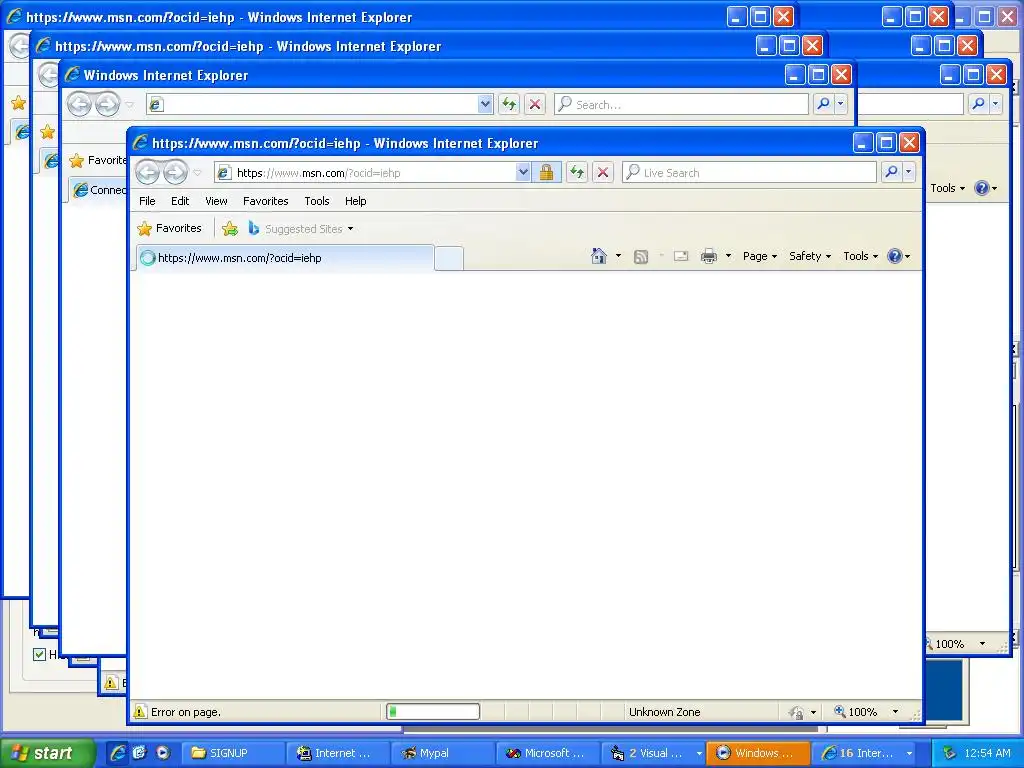Toggle the checkbox visible at the bottom-left behind windows

(39, 654)
